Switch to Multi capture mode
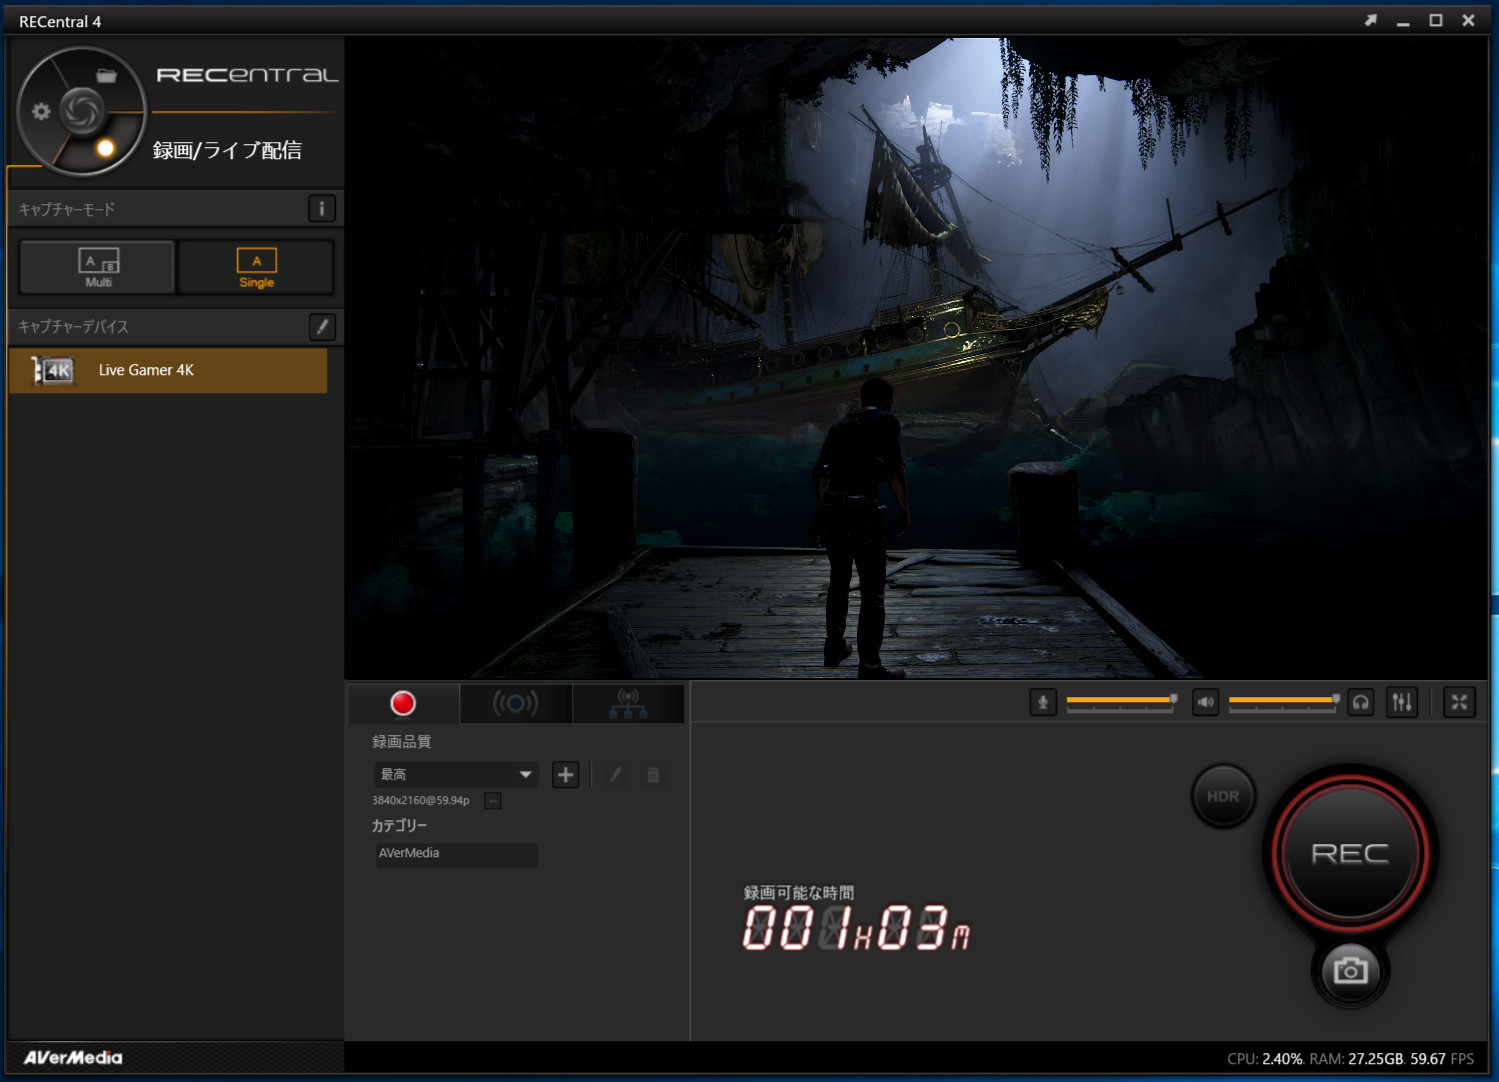Image resolution: width=1499 pixels, height=1082 pixels. [98, 266]
